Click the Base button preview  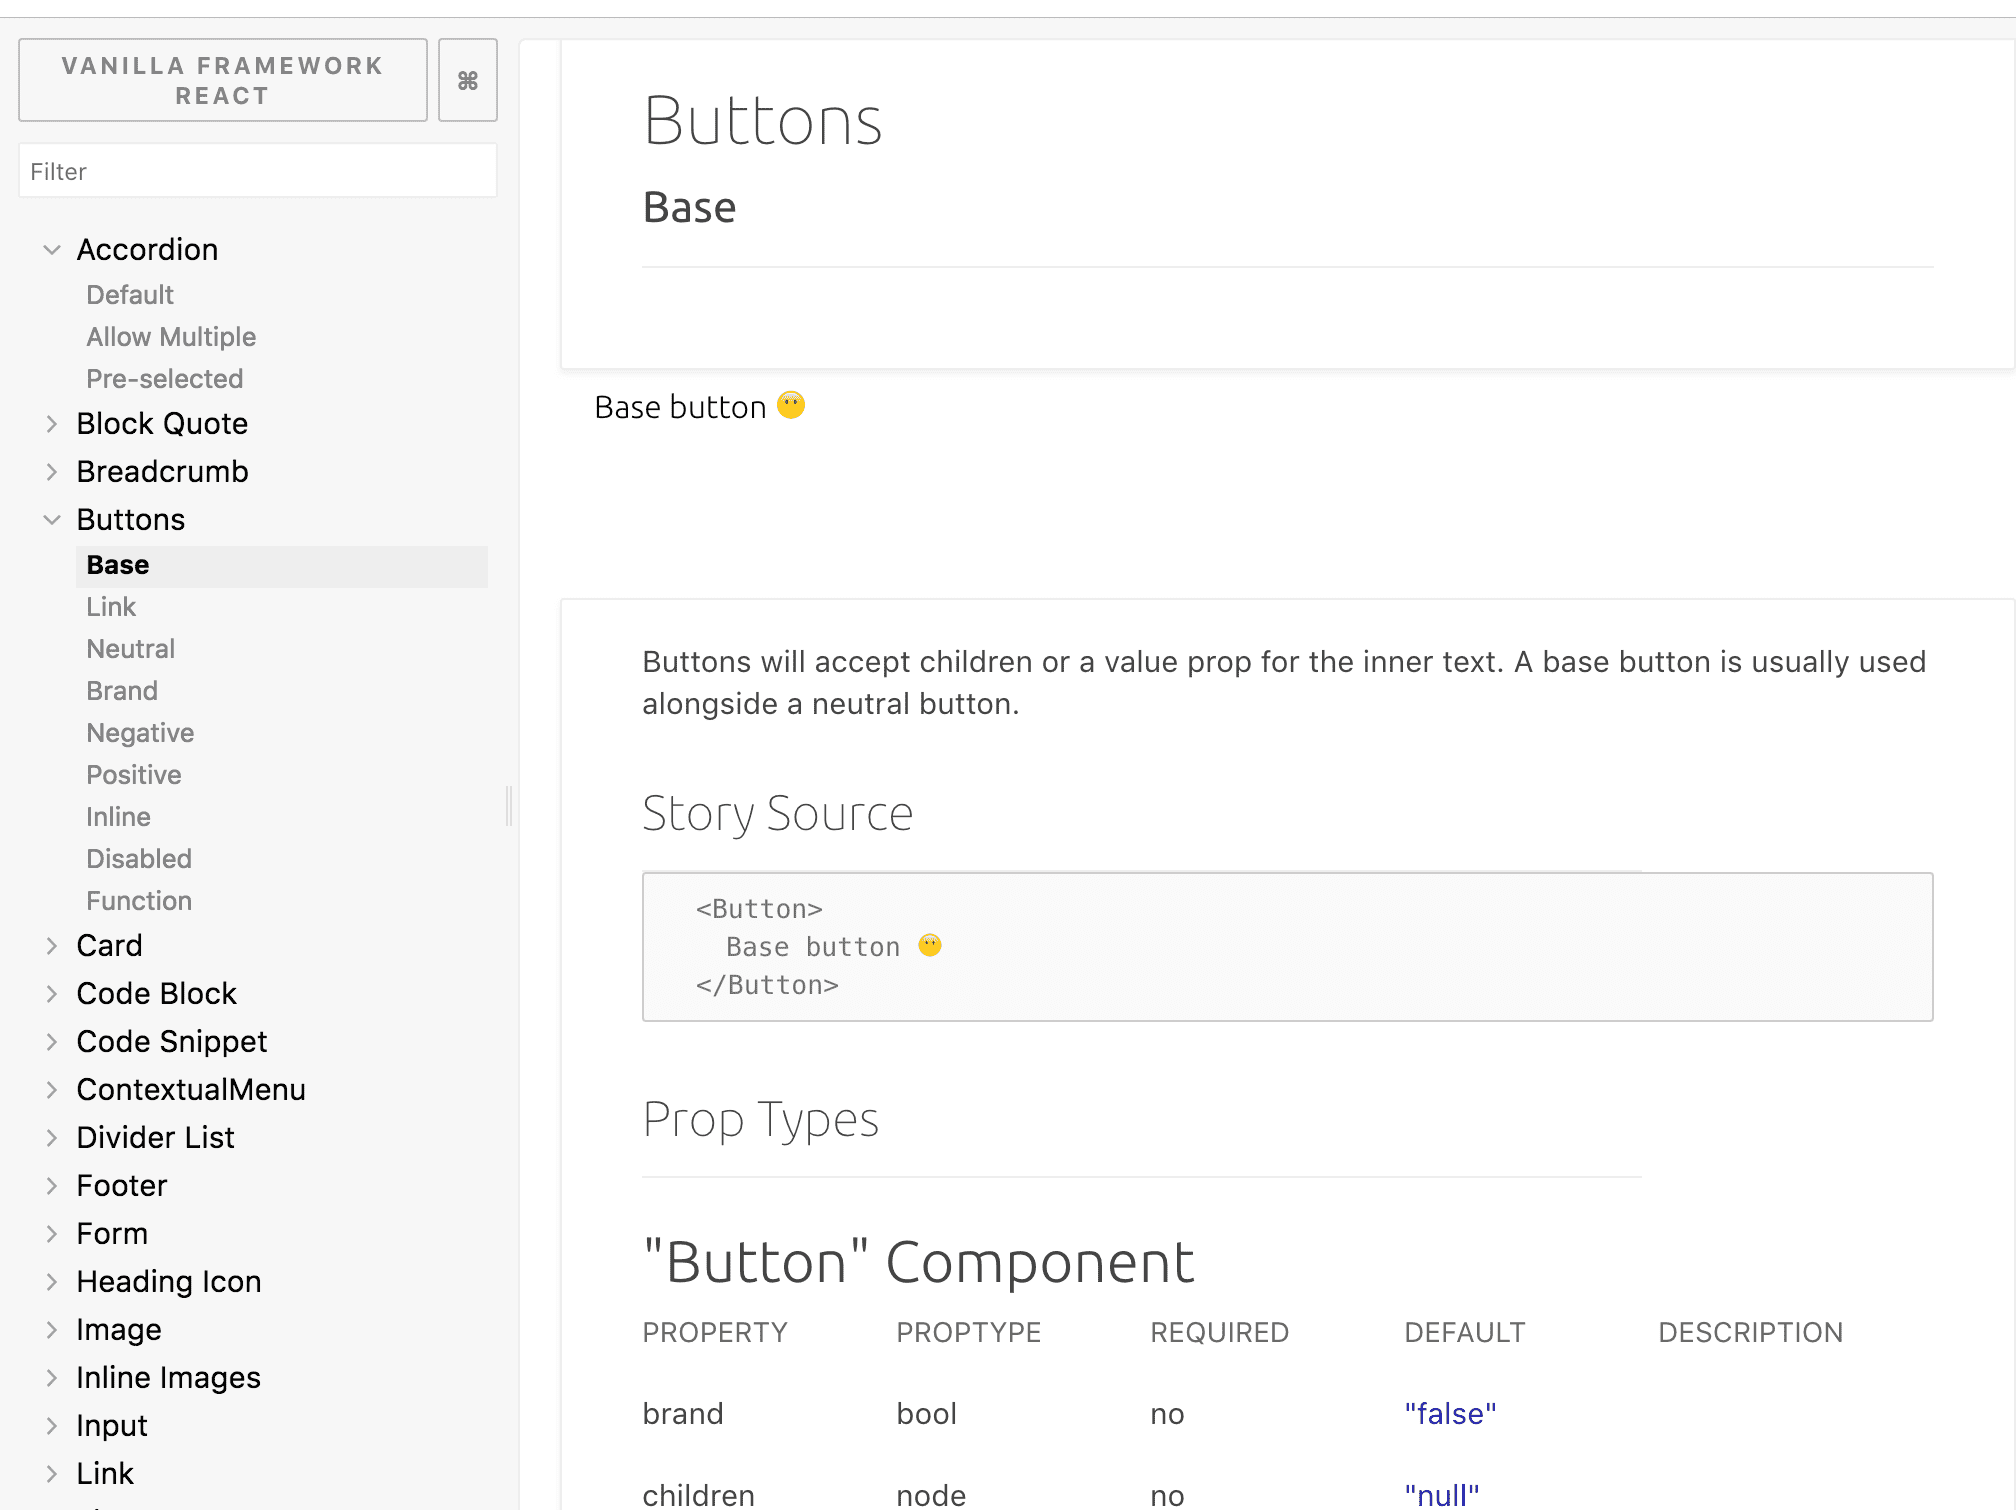700,407
